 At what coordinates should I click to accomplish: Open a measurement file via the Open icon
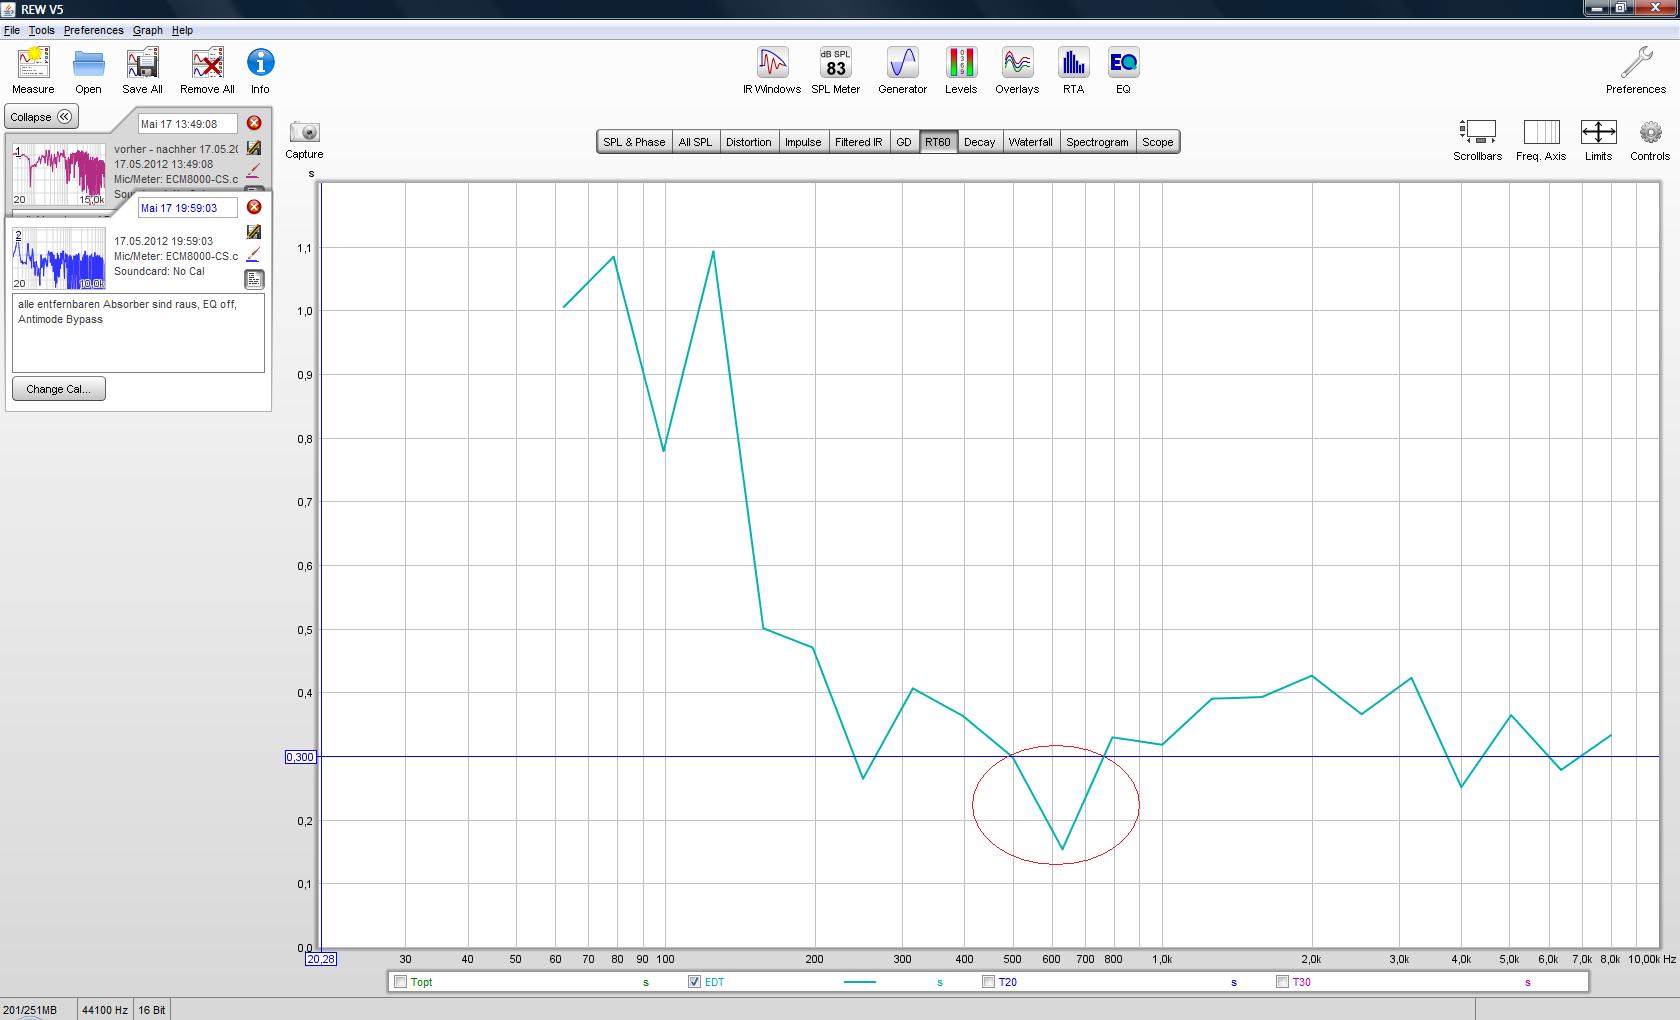[x=88, y=71]
